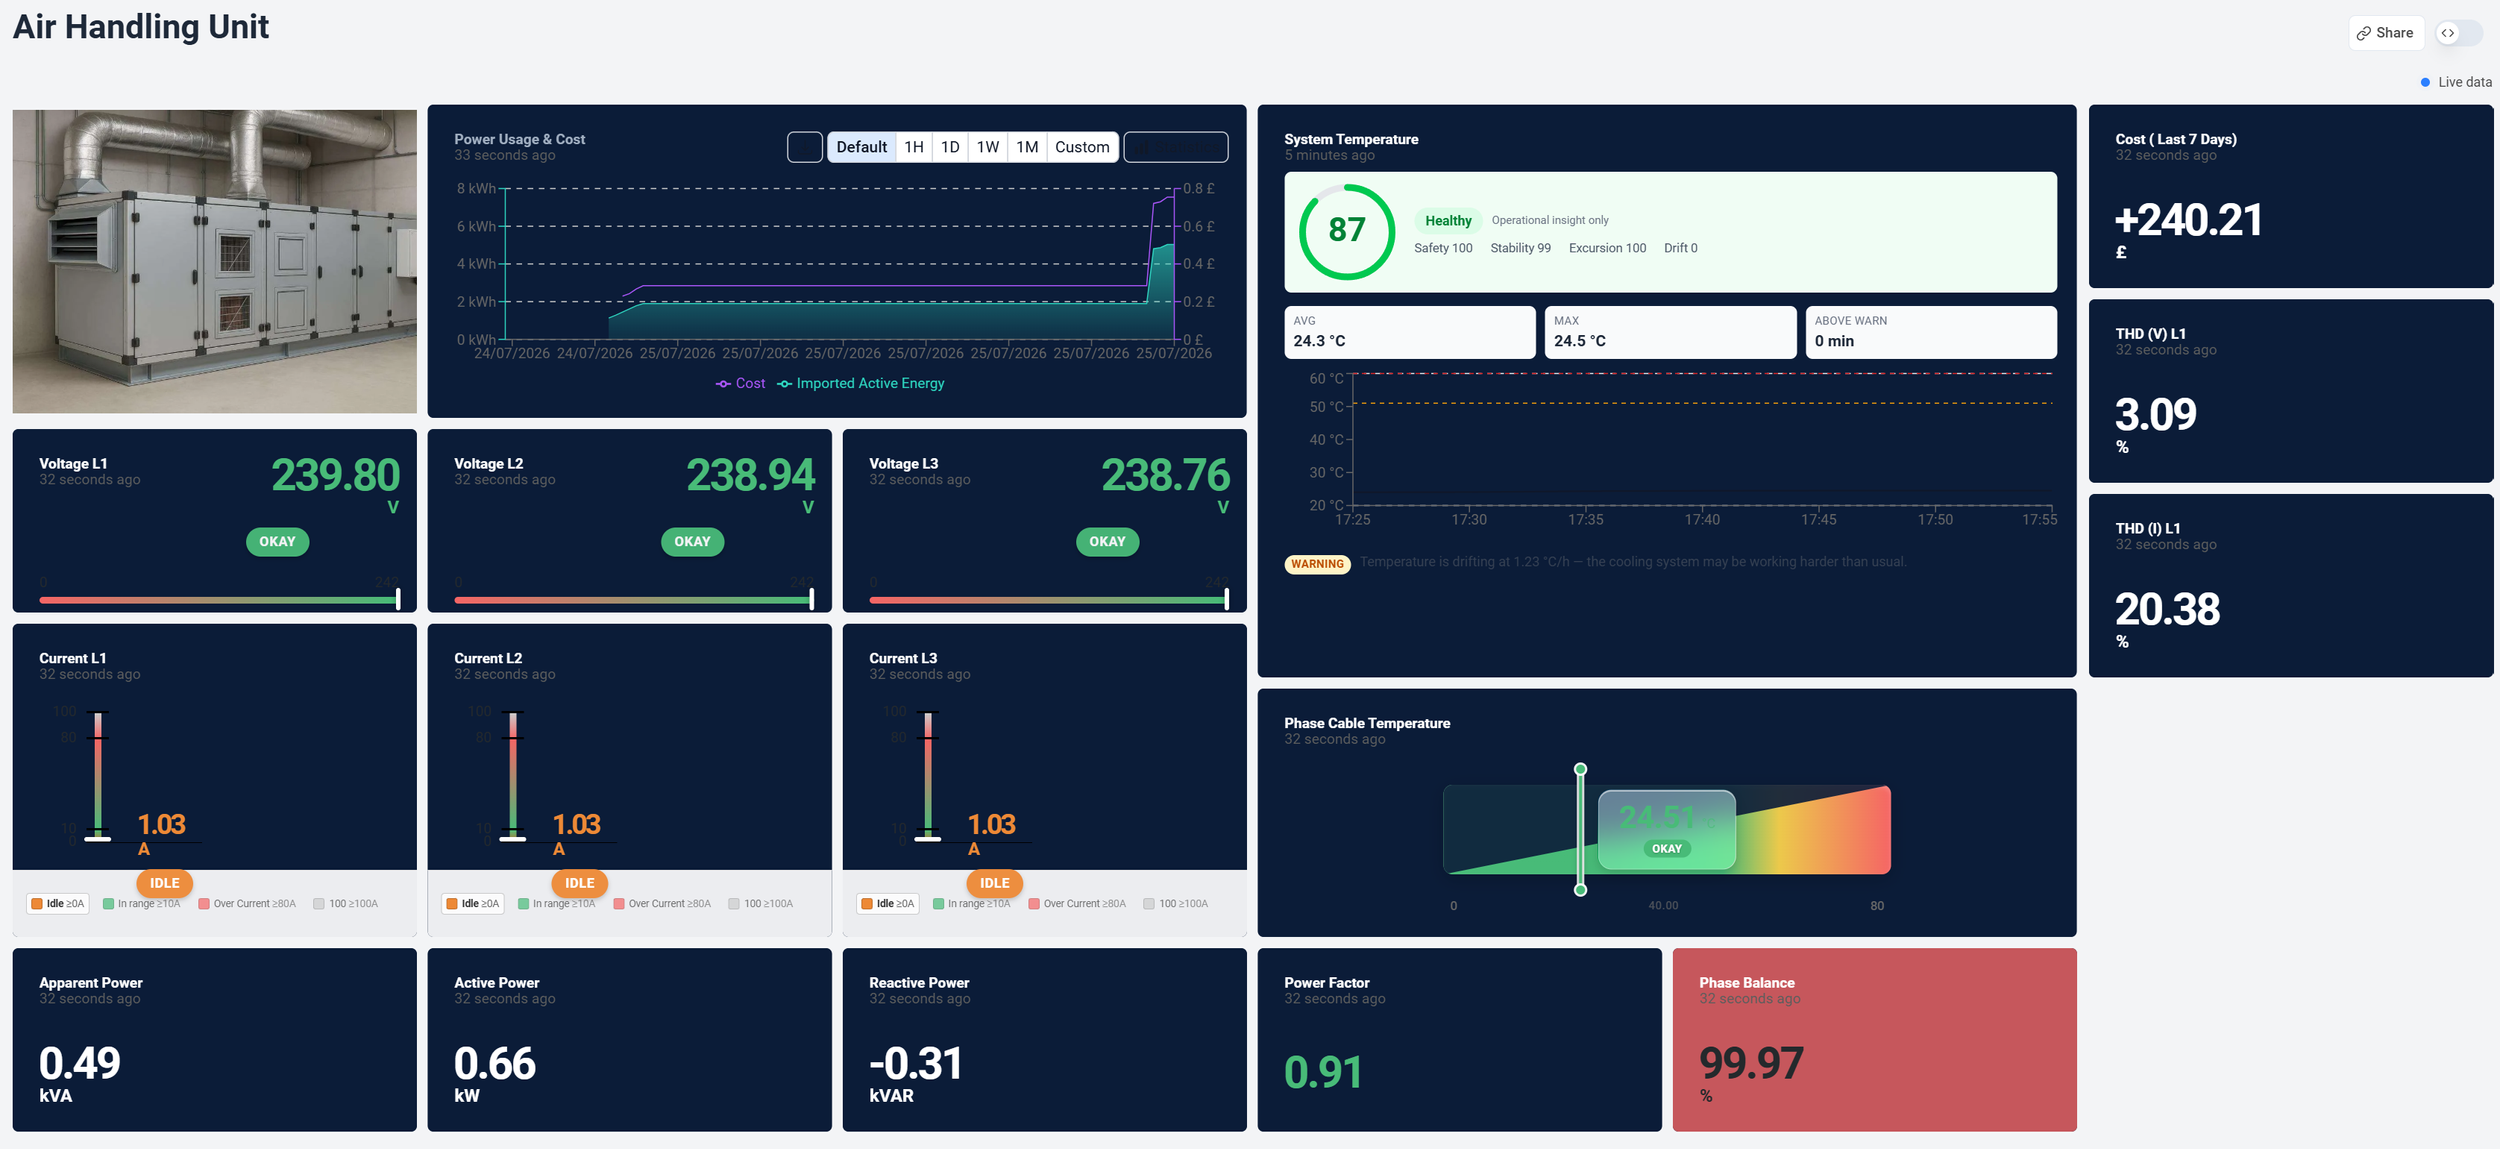Switch to the 1W time range
The width and height of the screenshot is (2500, 1149).
pyautogui.click(x=987, y=147)
